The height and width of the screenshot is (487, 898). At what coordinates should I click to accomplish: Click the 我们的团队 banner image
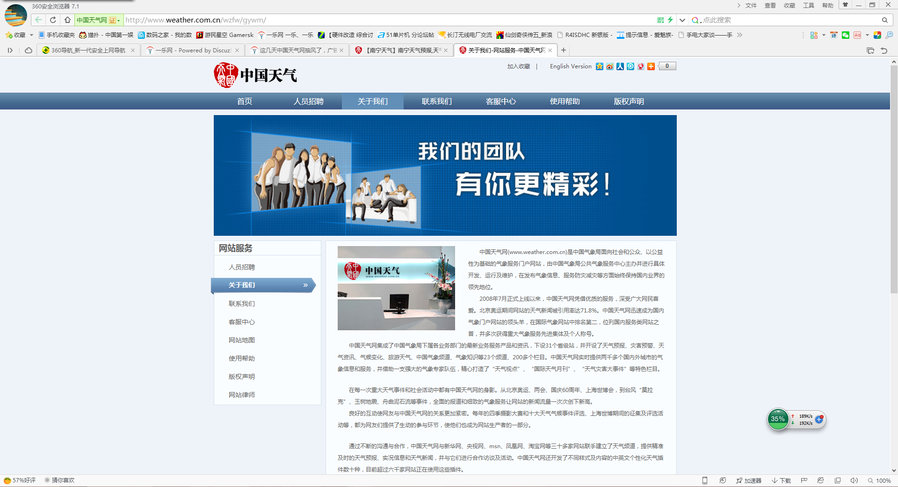(445, 175)
